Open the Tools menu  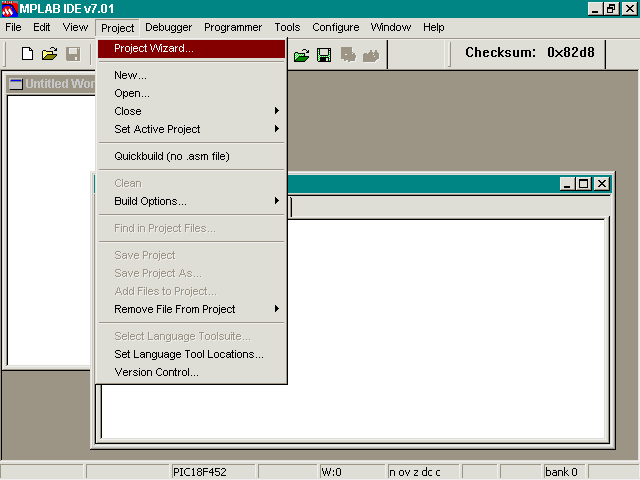(x=287, y=27)
